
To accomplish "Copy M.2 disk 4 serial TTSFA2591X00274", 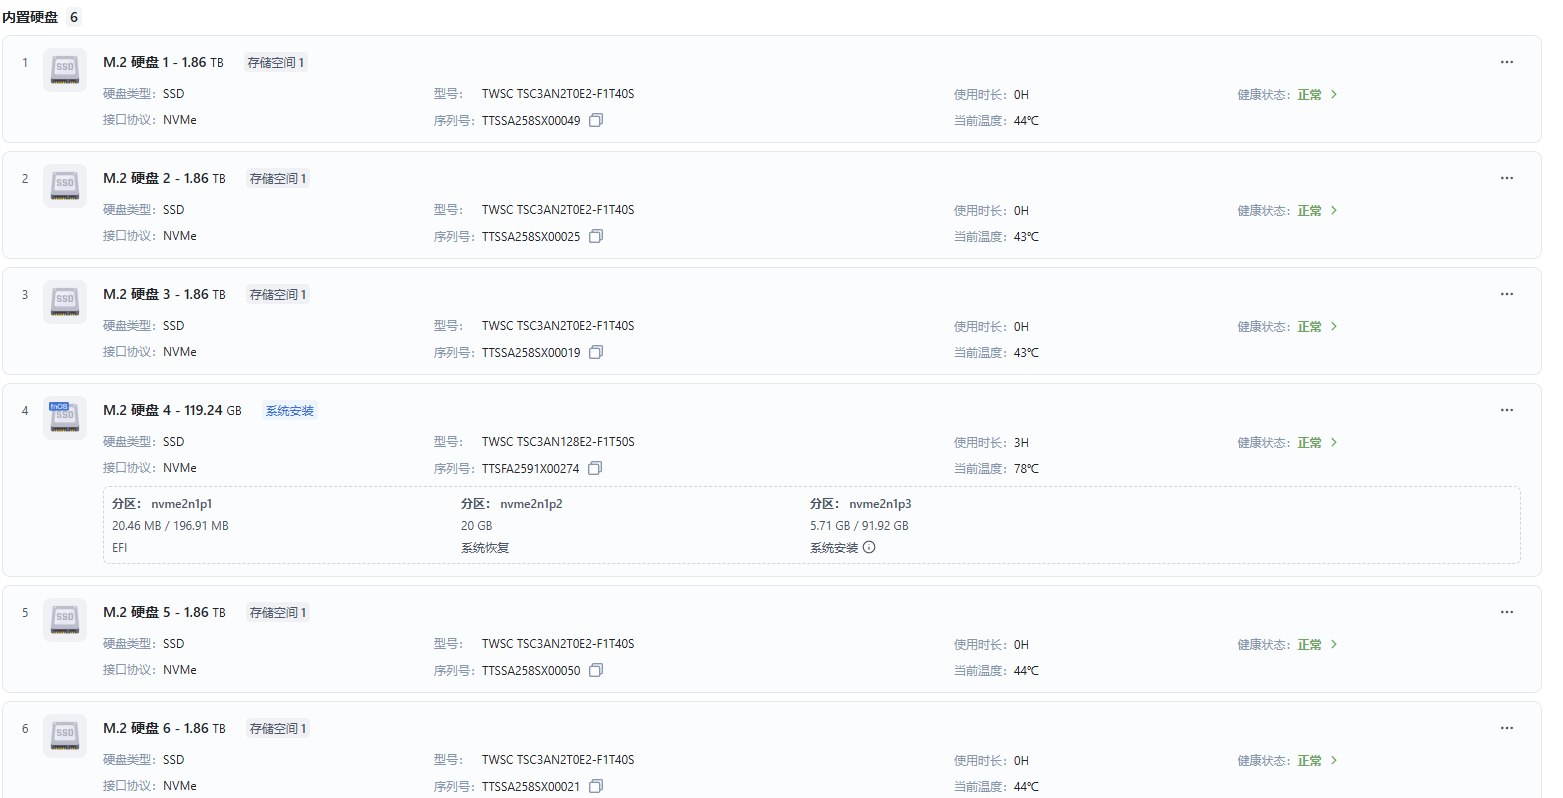I will tap(595, 469).
